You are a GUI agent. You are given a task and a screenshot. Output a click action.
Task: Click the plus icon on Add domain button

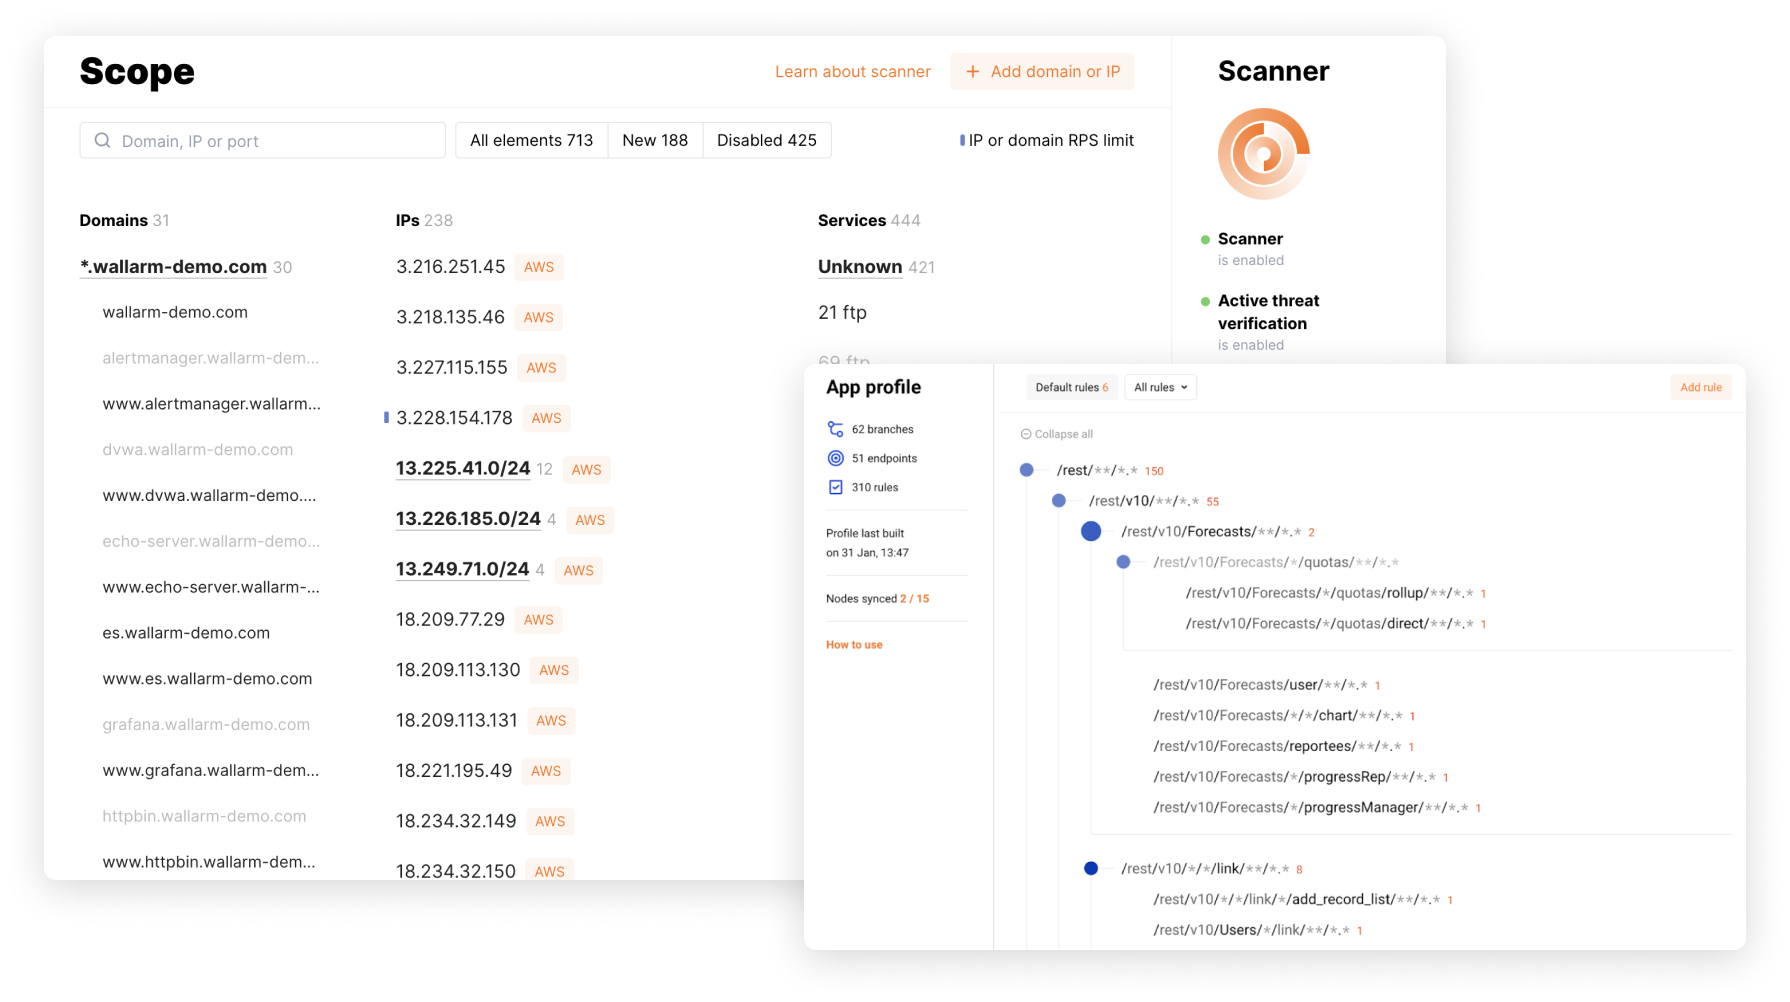pyautogui.click(x=972, y=72)
